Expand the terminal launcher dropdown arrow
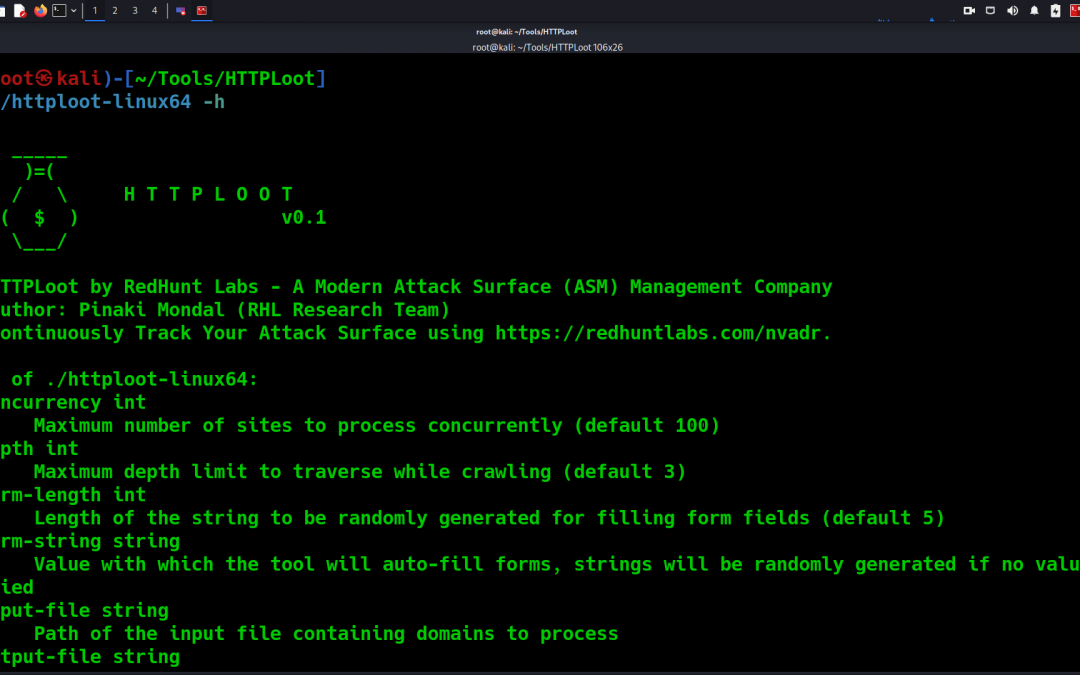The width and height of the screenshot is (1080, 675). [73, 10]
